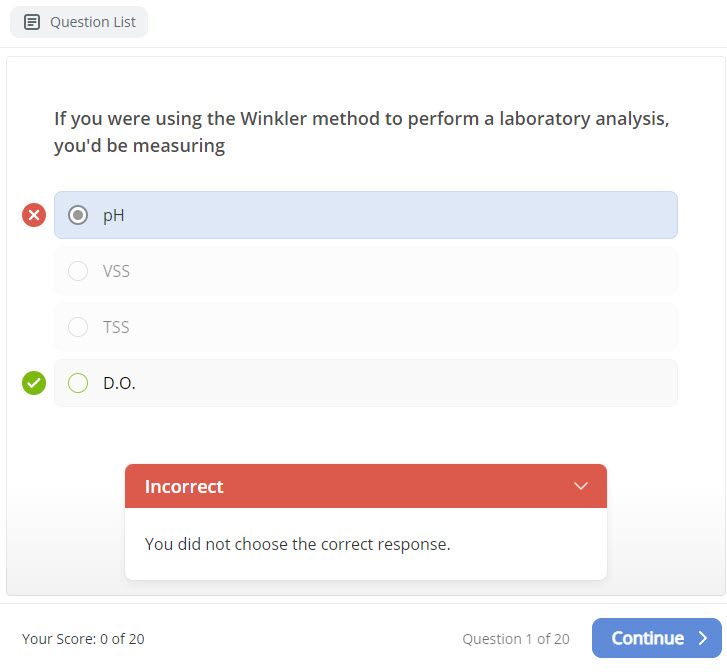Select the pH radio button
727x672 pixels.
(78, 215)
